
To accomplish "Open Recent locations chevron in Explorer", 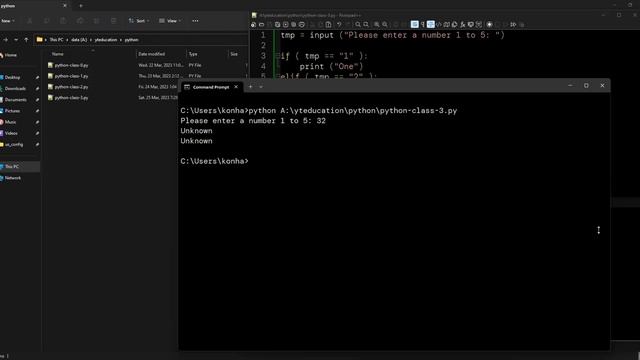I will (16, 40).
